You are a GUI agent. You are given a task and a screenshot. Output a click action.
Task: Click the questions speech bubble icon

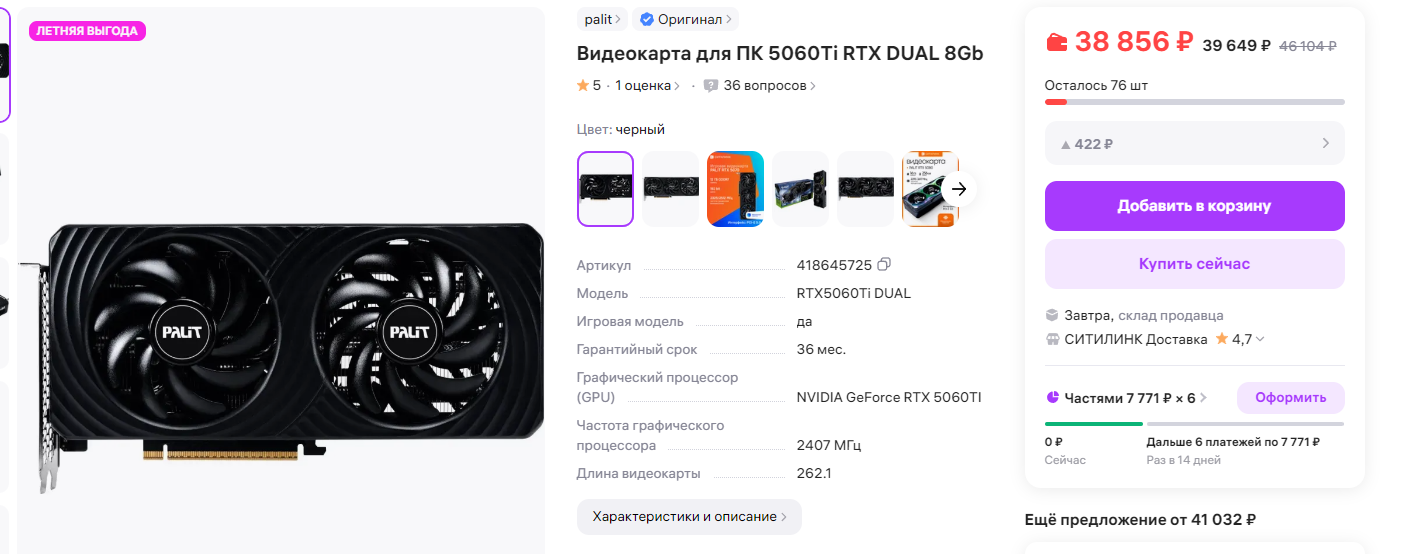click(710, 86)
